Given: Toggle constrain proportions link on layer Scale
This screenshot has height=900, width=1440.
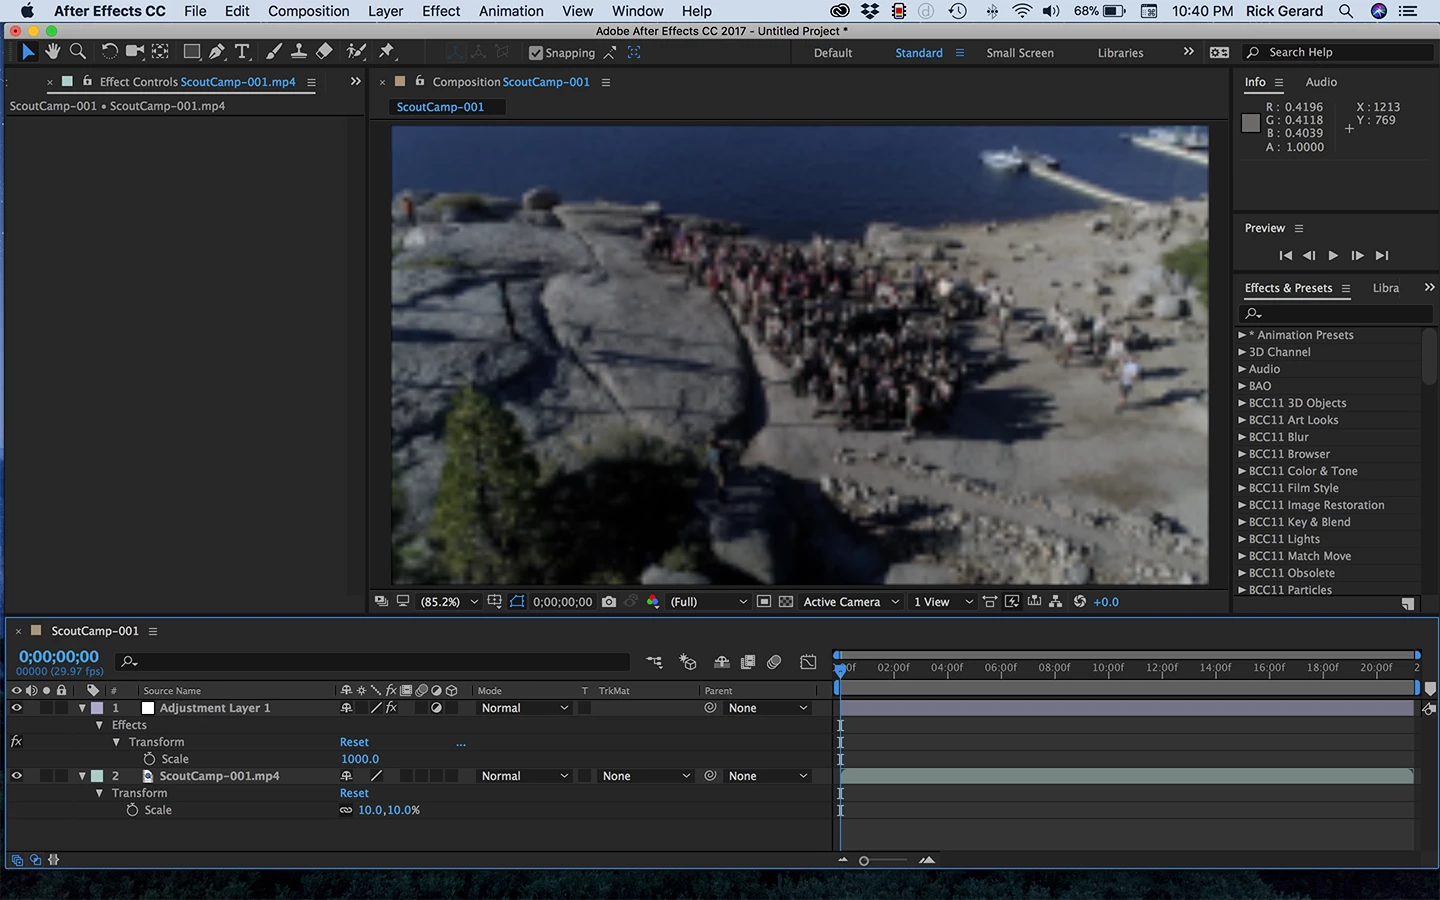Looking at the screenshot, I should coord(346,810).
